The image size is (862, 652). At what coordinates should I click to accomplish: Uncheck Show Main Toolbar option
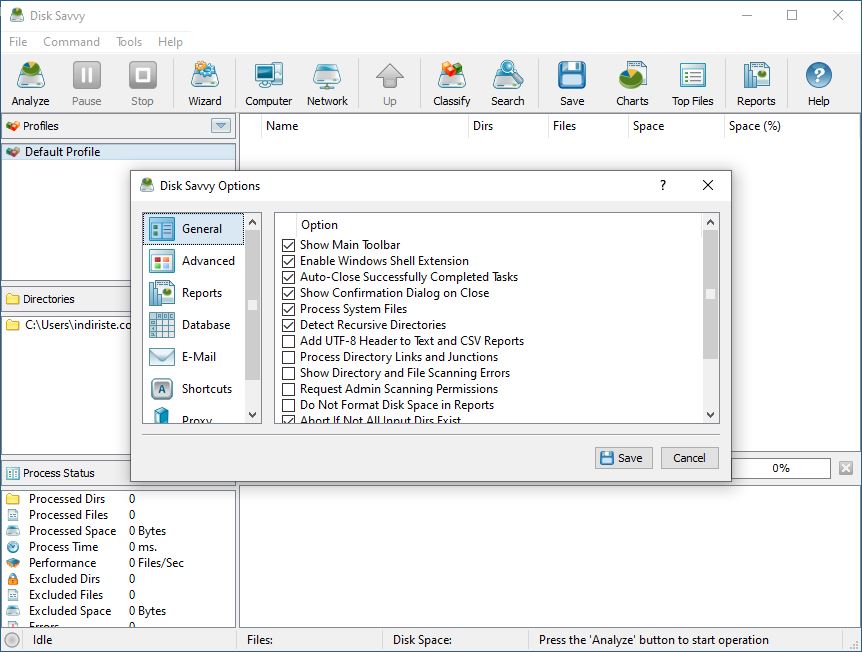pyautogui.click(x=288, y=245)
